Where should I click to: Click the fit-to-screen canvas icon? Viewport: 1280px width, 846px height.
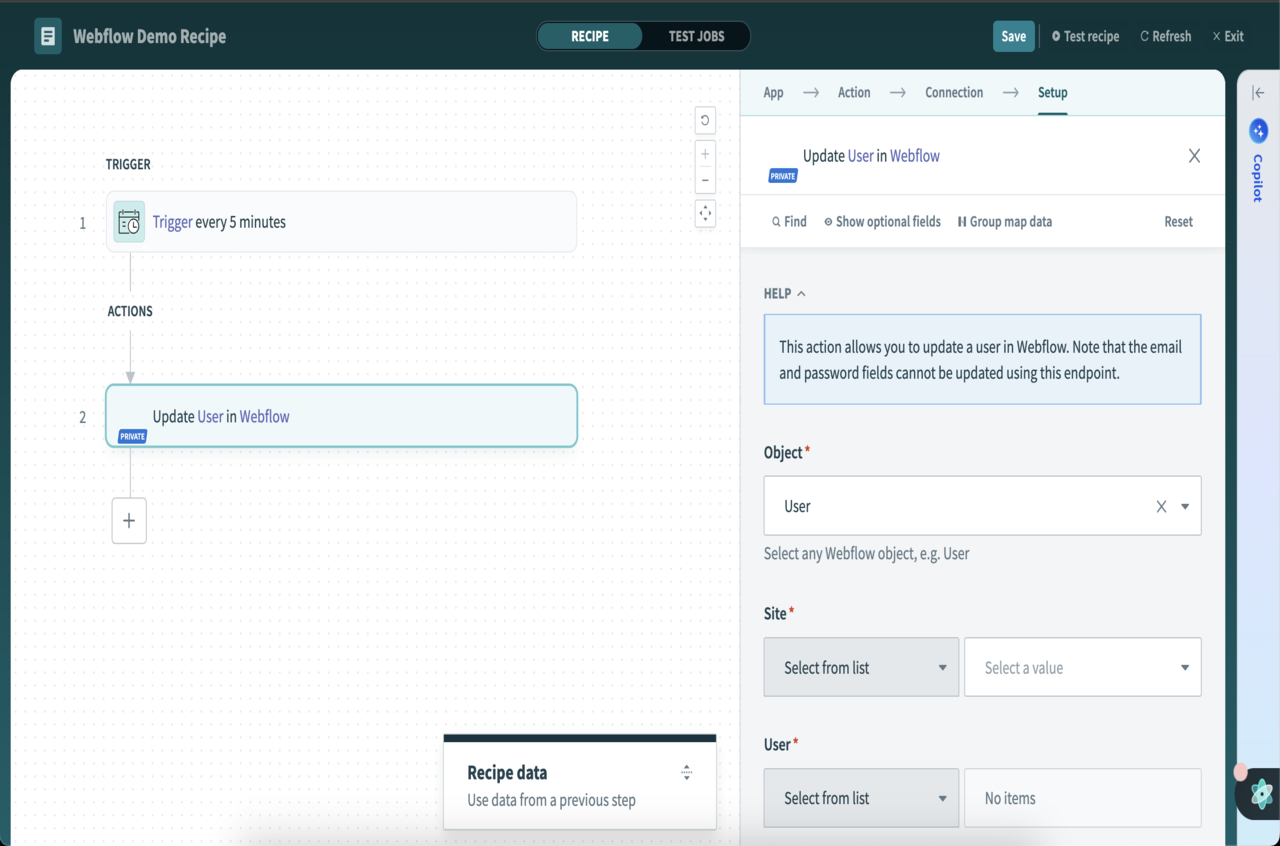coord(705,213)
